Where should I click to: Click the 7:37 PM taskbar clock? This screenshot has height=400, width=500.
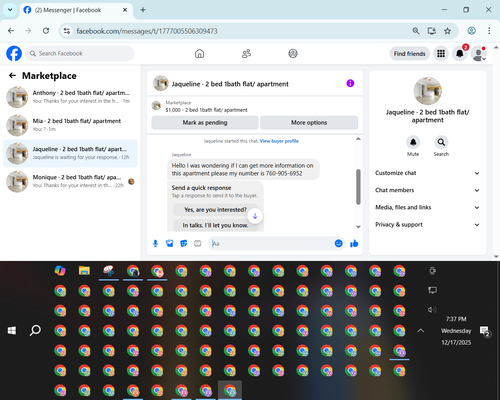click(456, 319)
